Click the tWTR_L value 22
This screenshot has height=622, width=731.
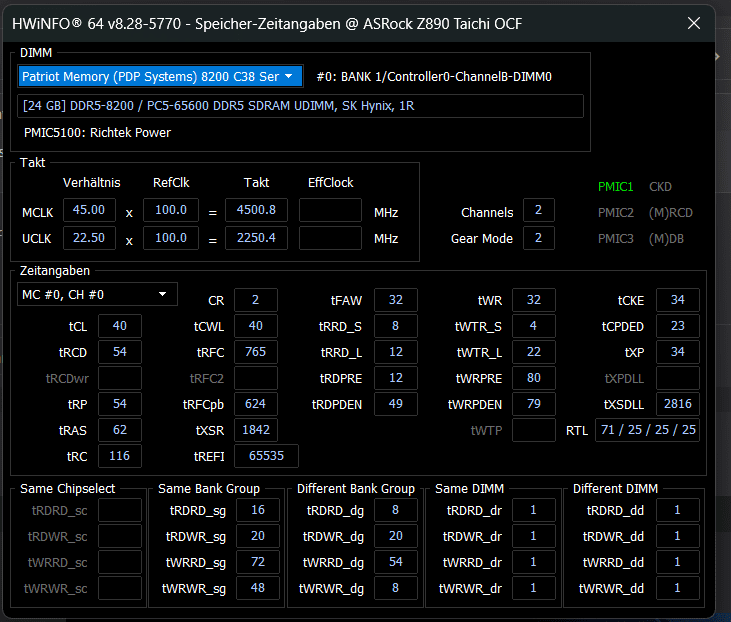[534, 352]
